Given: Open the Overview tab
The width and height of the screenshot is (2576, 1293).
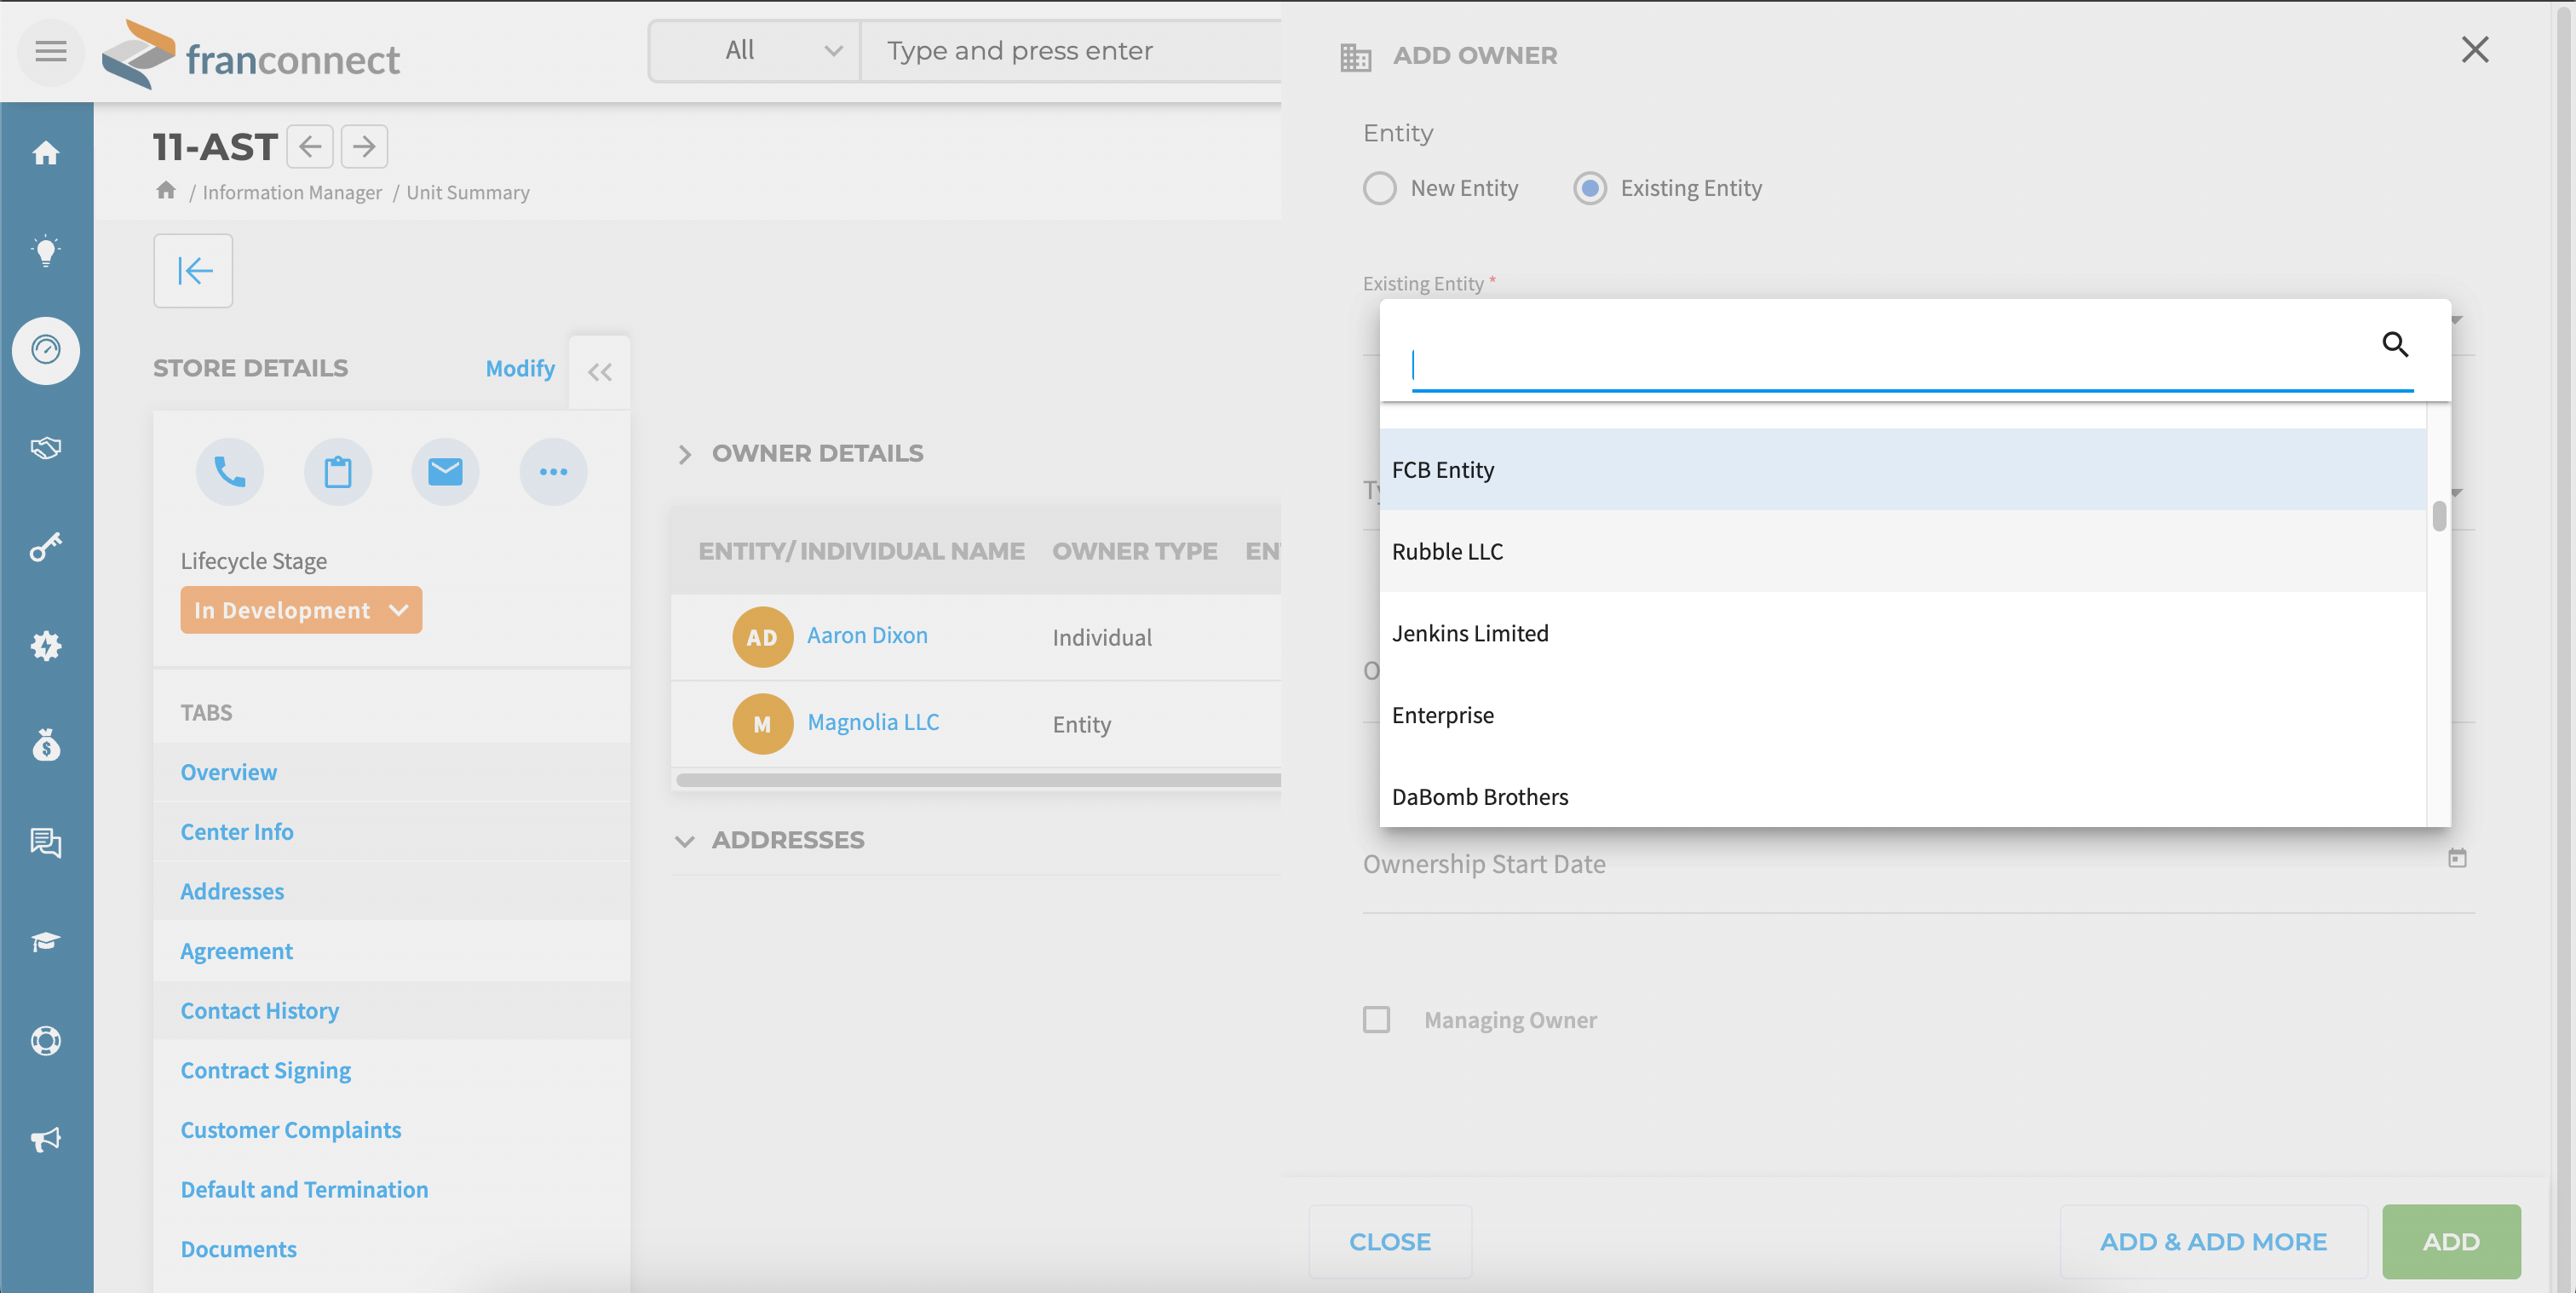Looking at the screenshot, I should (x=229, y=772).
